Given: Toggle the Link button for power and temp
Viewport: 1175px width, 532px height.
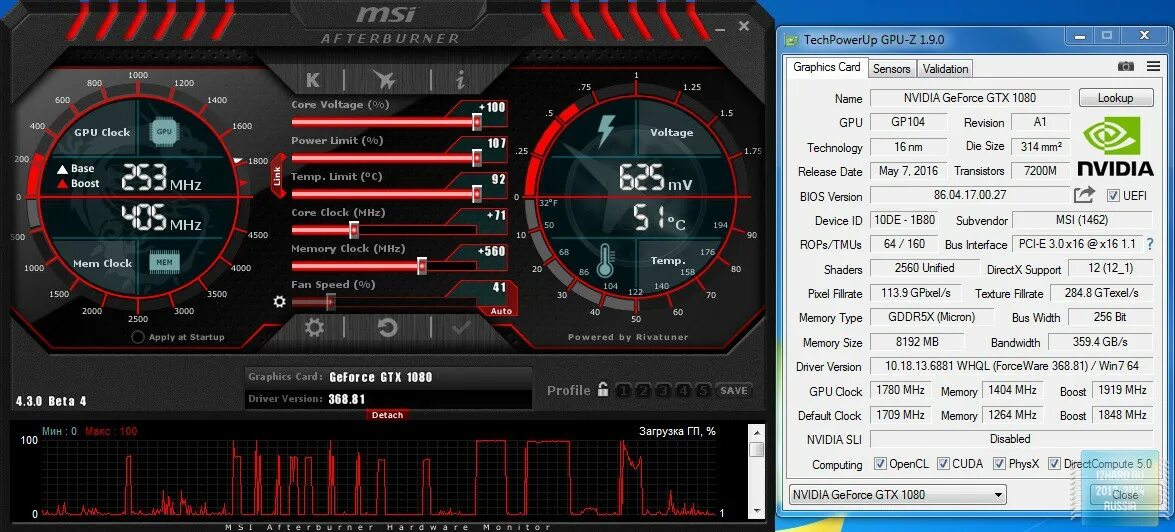Looking at the screenshot, I should coord(277,177).
